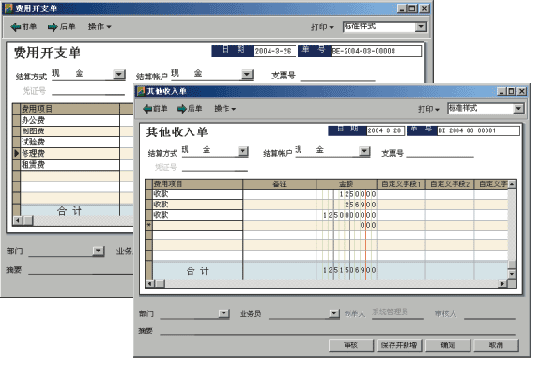This screenshot has width=540, height=366.
Task: Click next-record arrow in 其他收入单 toolbar
Action: pos(182,109)
